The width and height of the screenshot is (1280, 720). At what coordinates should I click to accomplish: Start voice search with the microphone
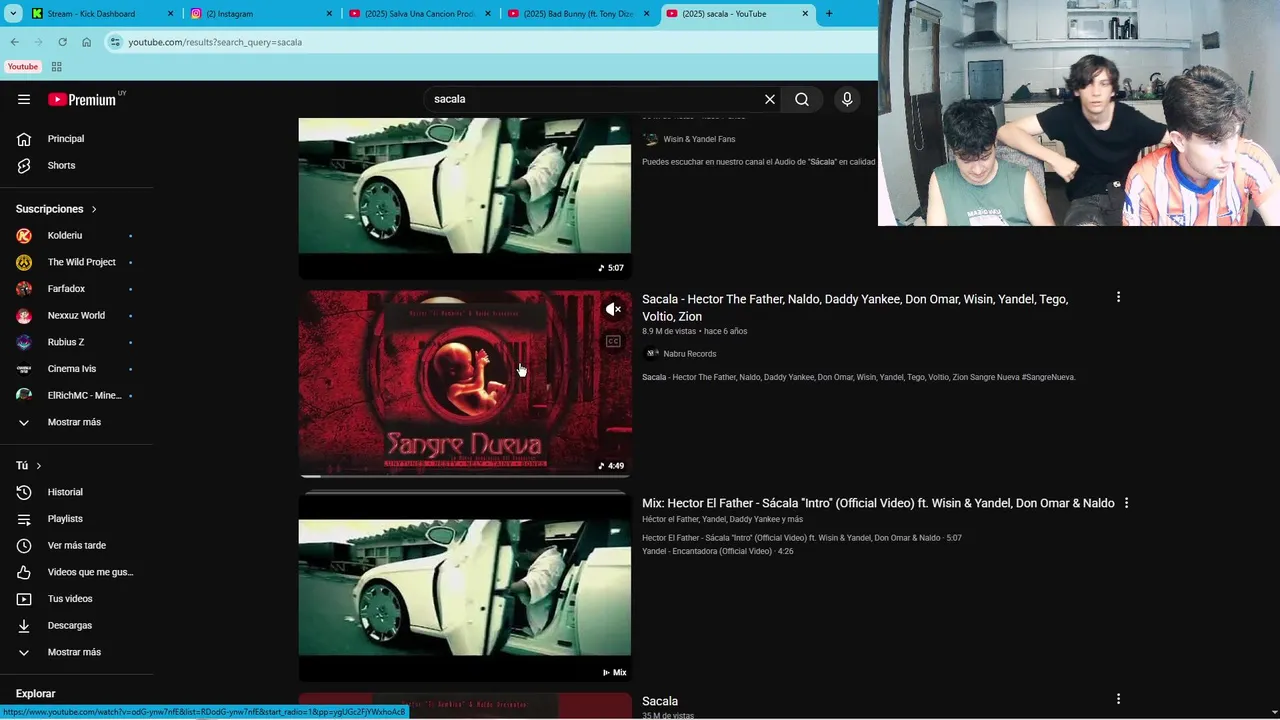click(847, 99)
